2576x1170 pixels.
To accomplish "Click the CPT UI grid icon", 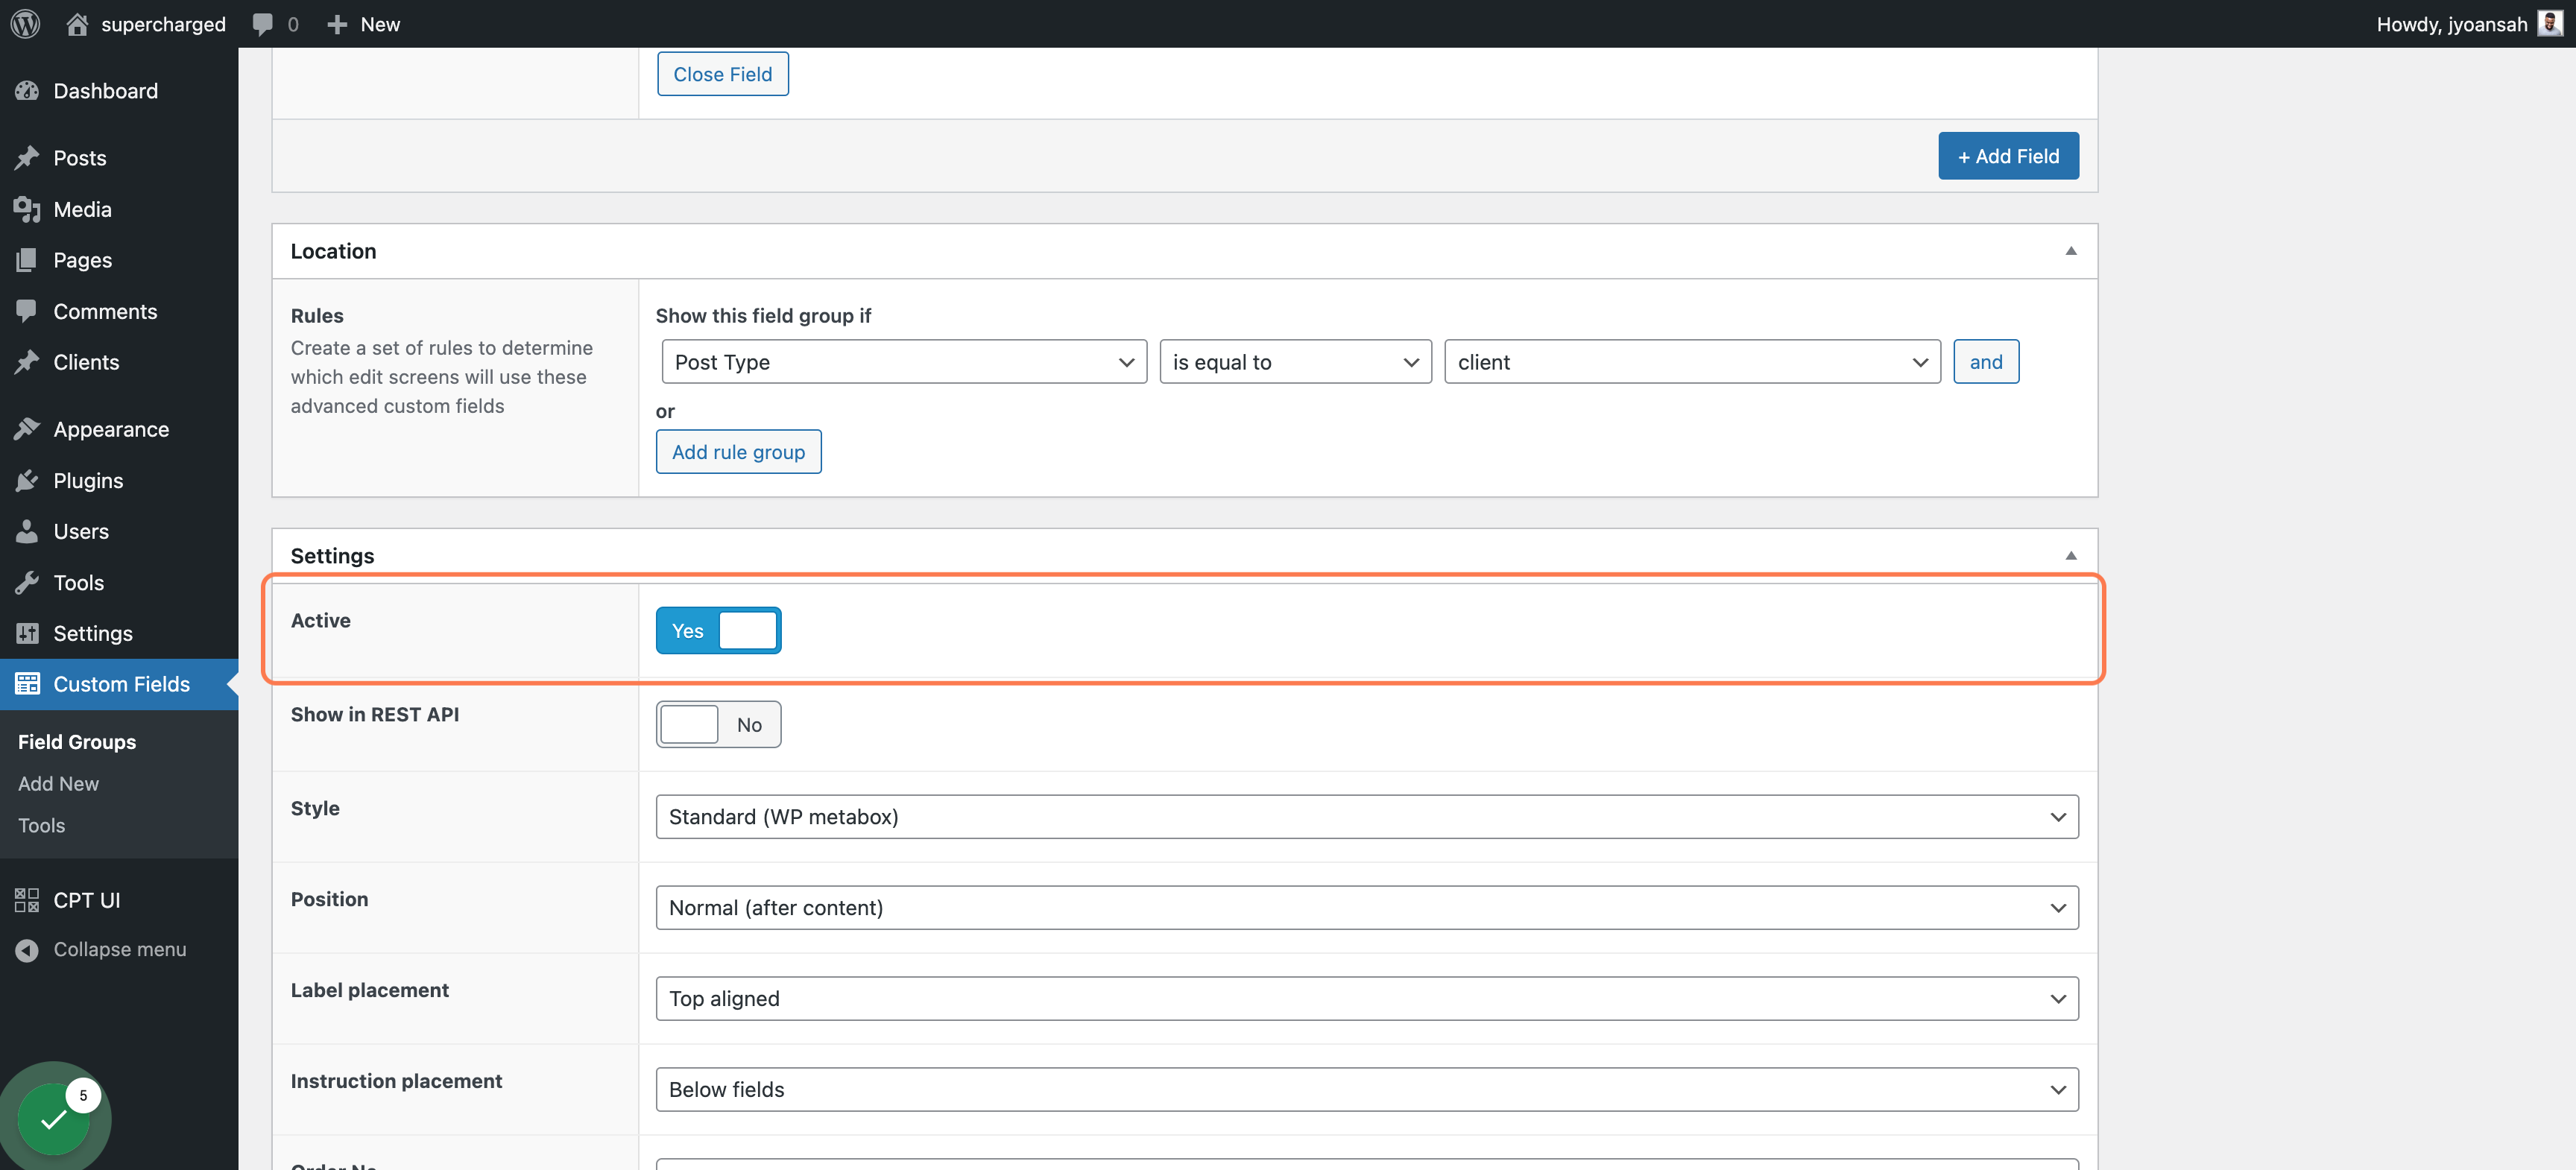I will pyautogui.click(x=27, y=900).
